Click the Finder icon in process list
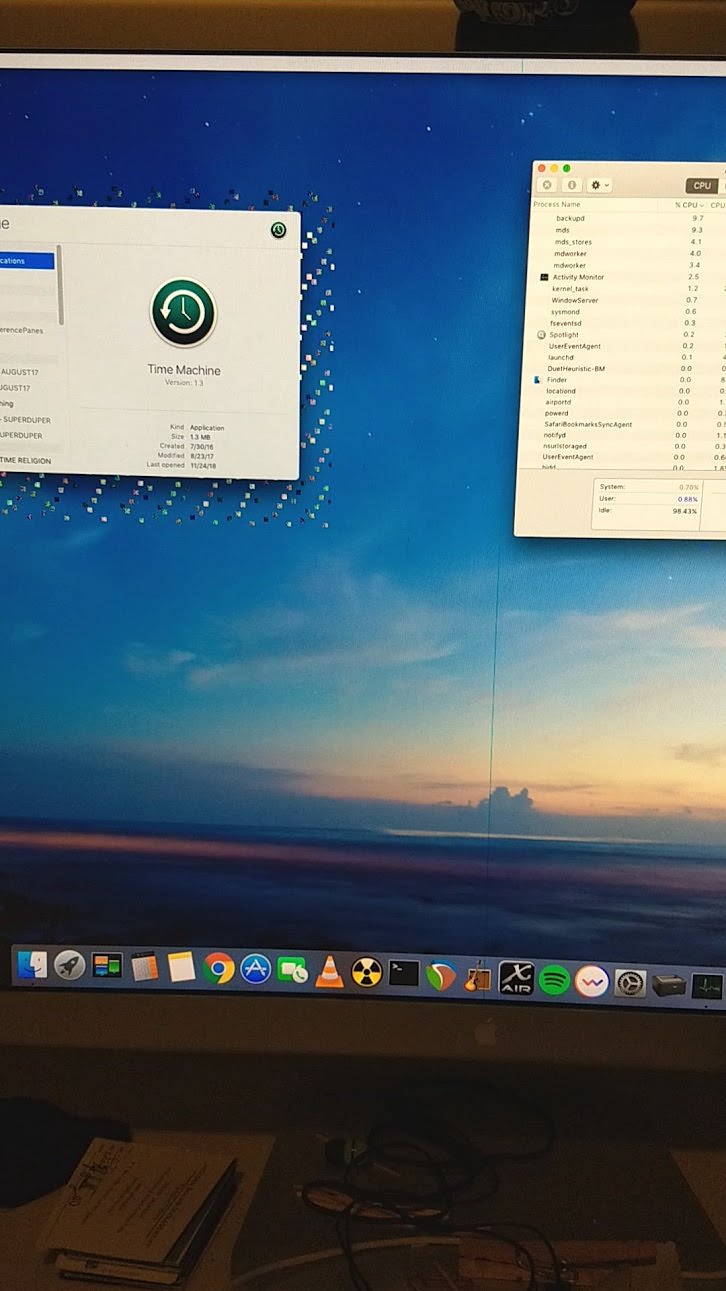 click(538, 380)
